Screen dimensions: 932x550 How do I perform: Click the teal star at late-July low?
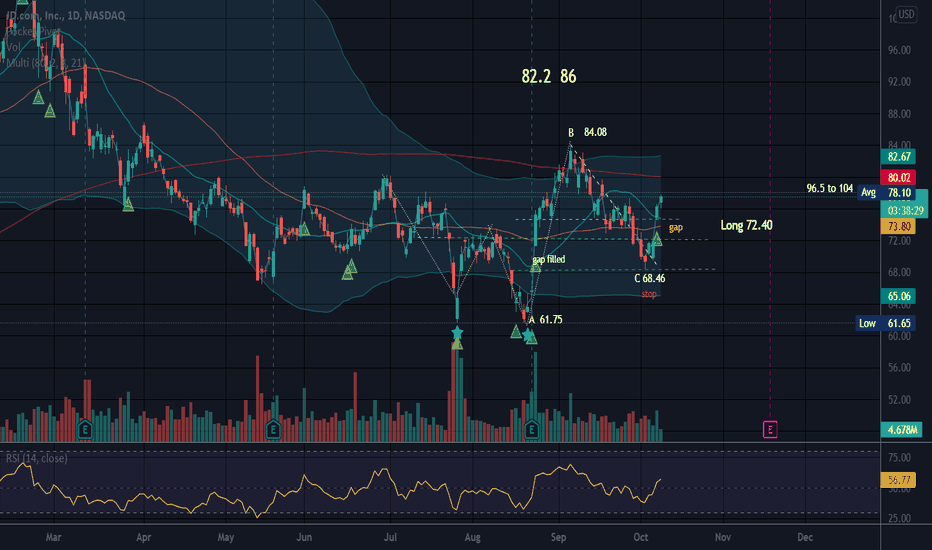pyautogui.click(x=457, y=332)
